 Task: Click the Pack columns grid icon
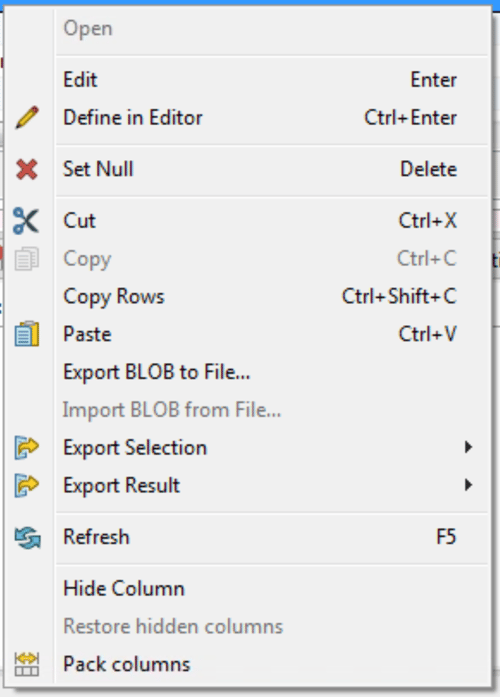click(27, 664)
